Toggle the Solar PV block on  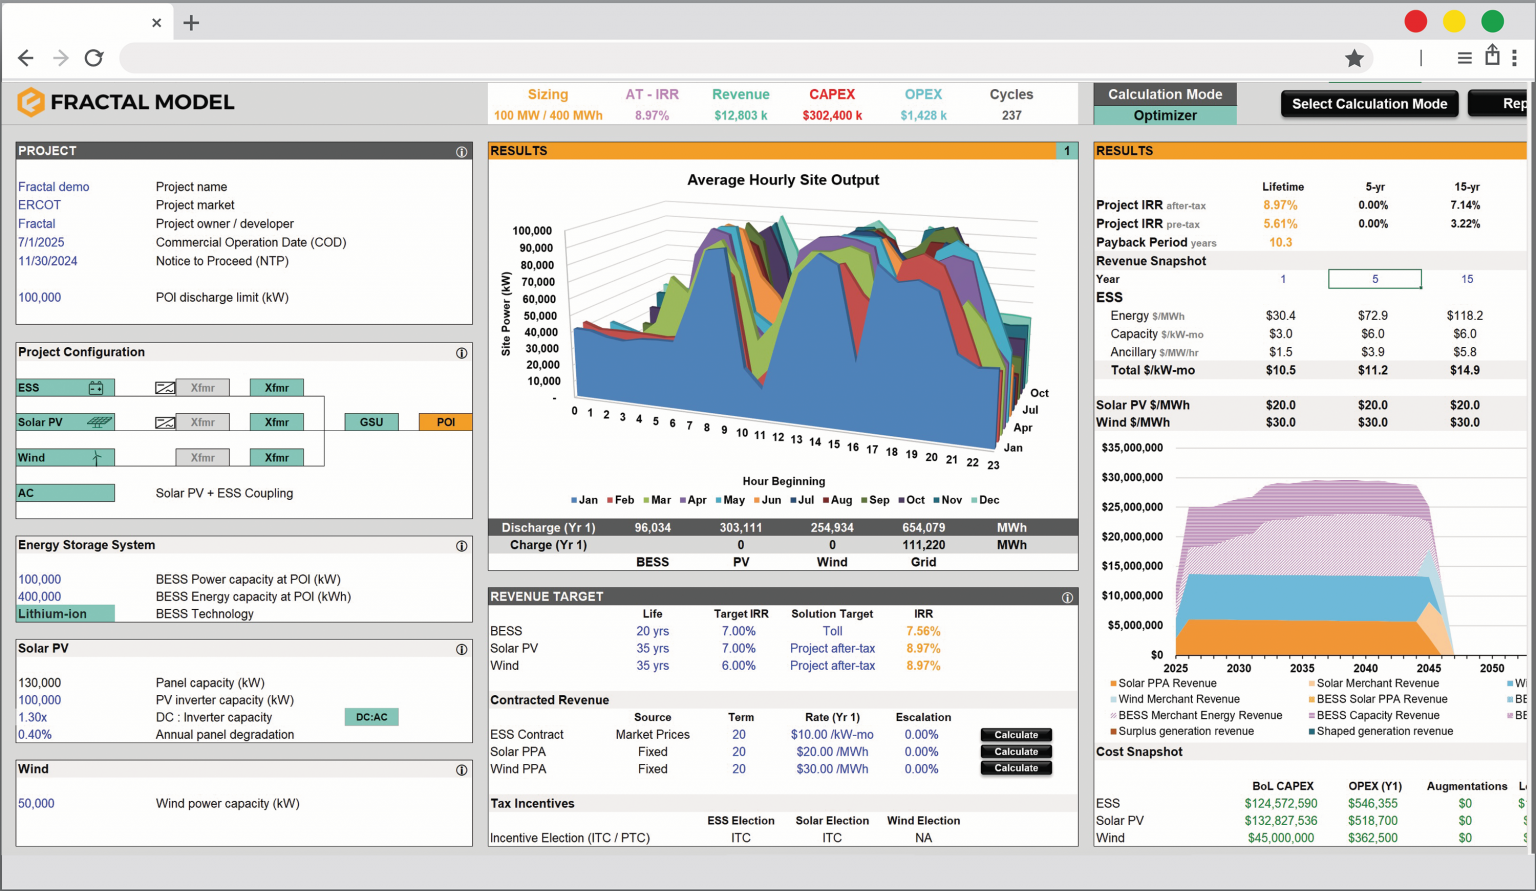pos(65,422)
